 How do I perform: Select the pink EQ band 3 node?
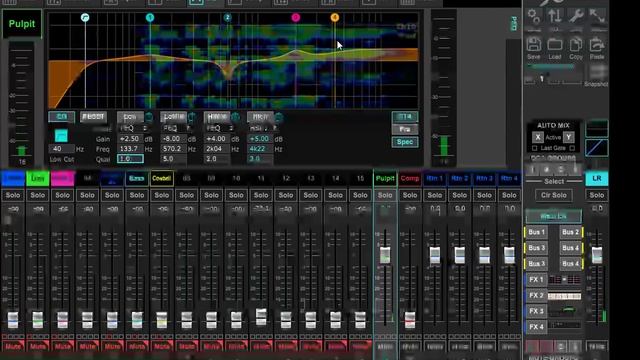296,18
